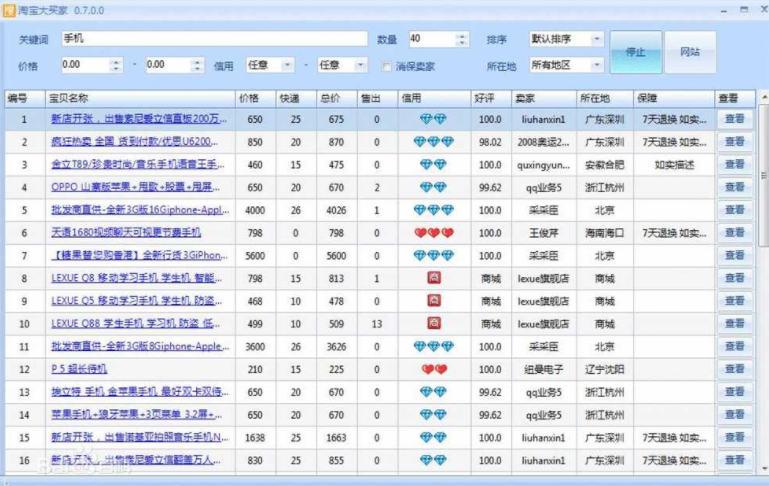Decrease minimum 价格 with down arrow
The width and height of the screenshot is (769, 486).
click(116, 69)
